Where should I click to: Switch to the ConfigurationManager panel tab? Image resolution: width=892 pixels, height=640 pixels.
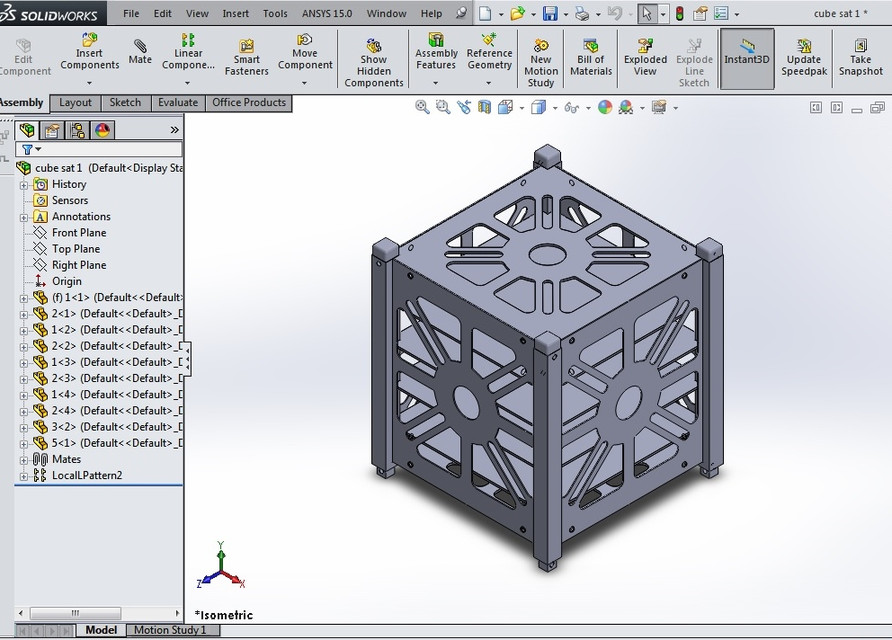click(x=77, y=130)
